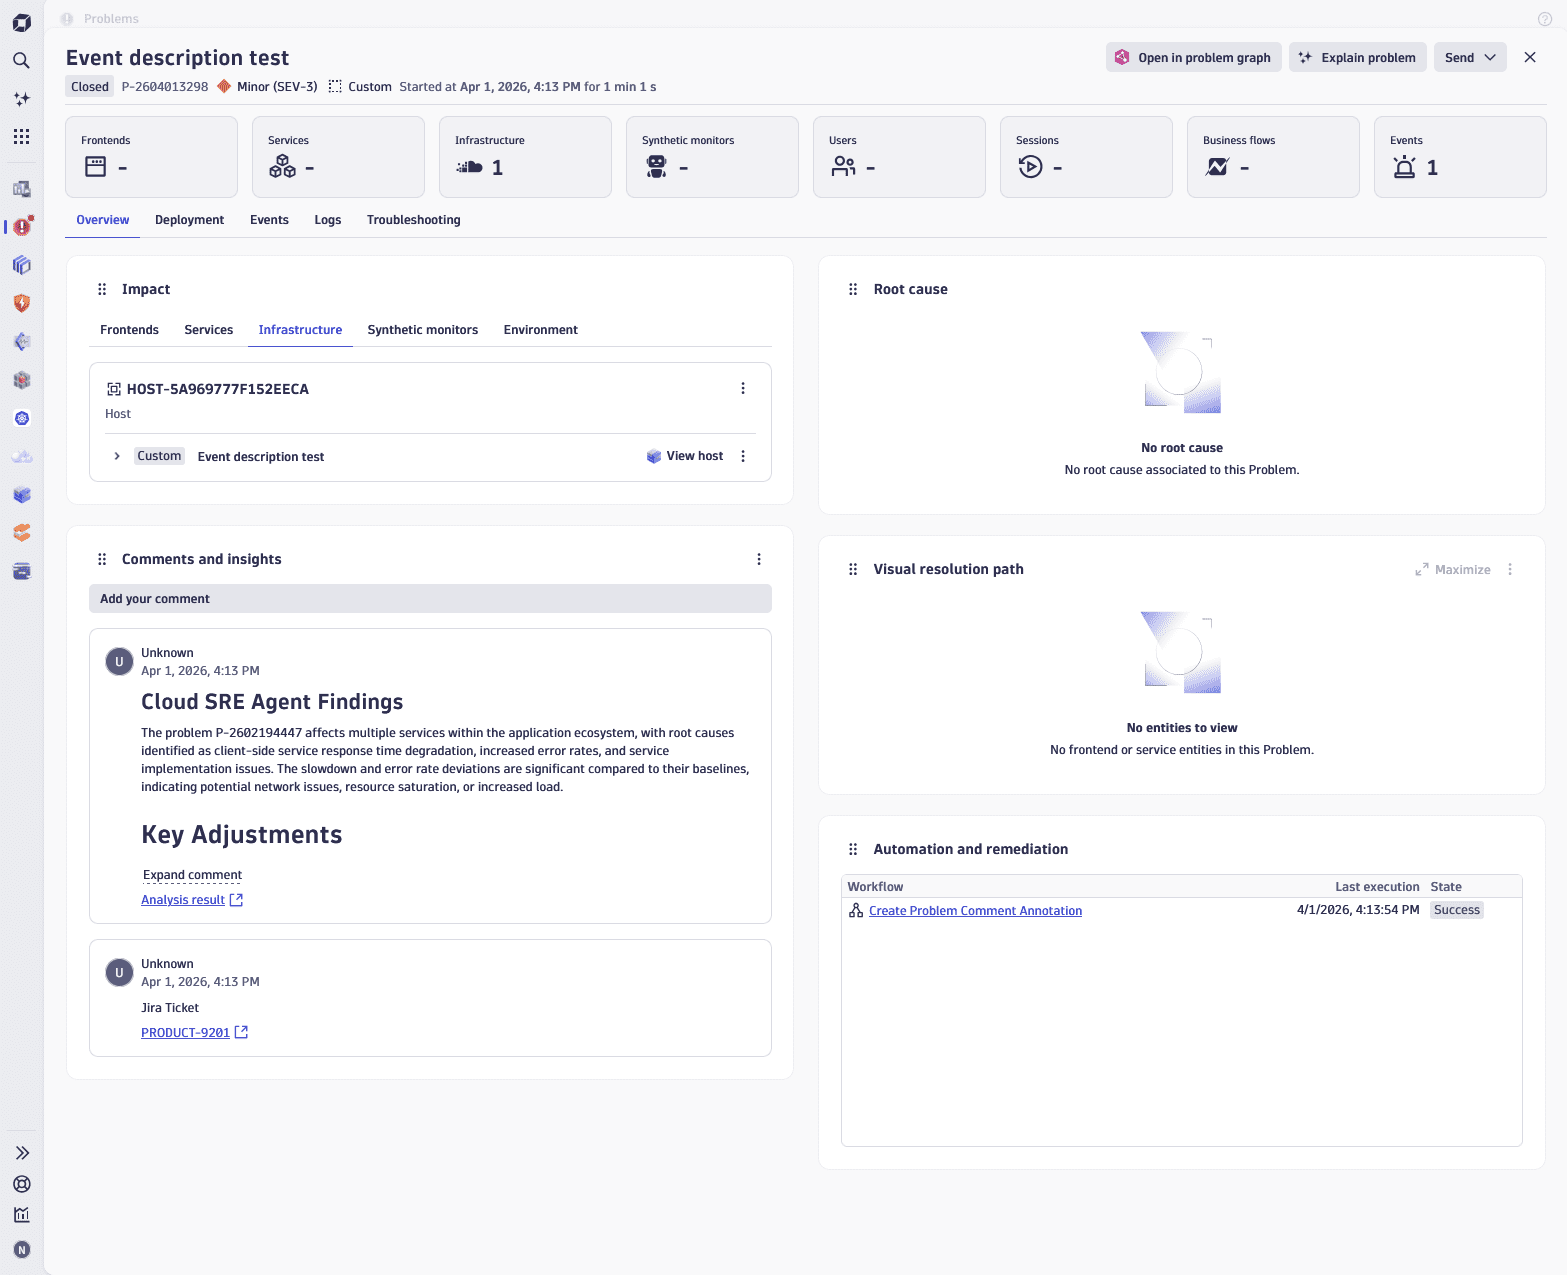Click the Dynatrace logo at top left
Viewport: 1567px width, 1275px height.
(21, 21)
